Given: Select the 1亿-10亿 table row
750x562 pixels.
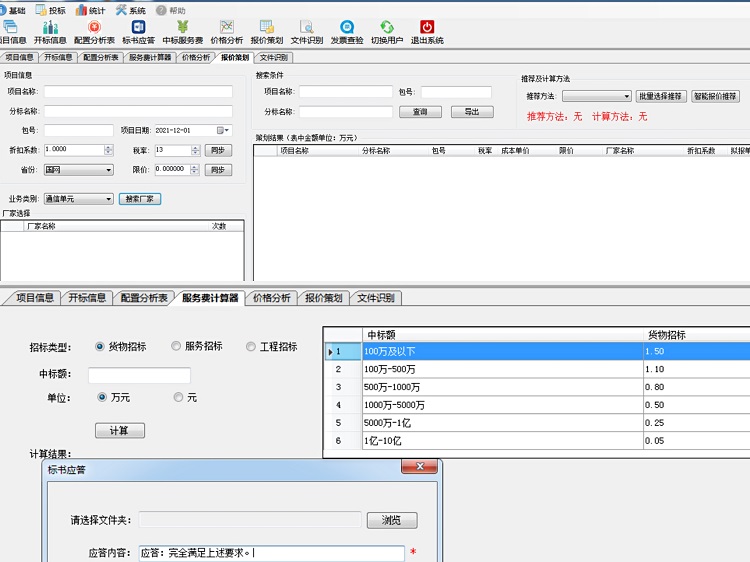Looking at the screenshot, I should (x=537, y=441).
